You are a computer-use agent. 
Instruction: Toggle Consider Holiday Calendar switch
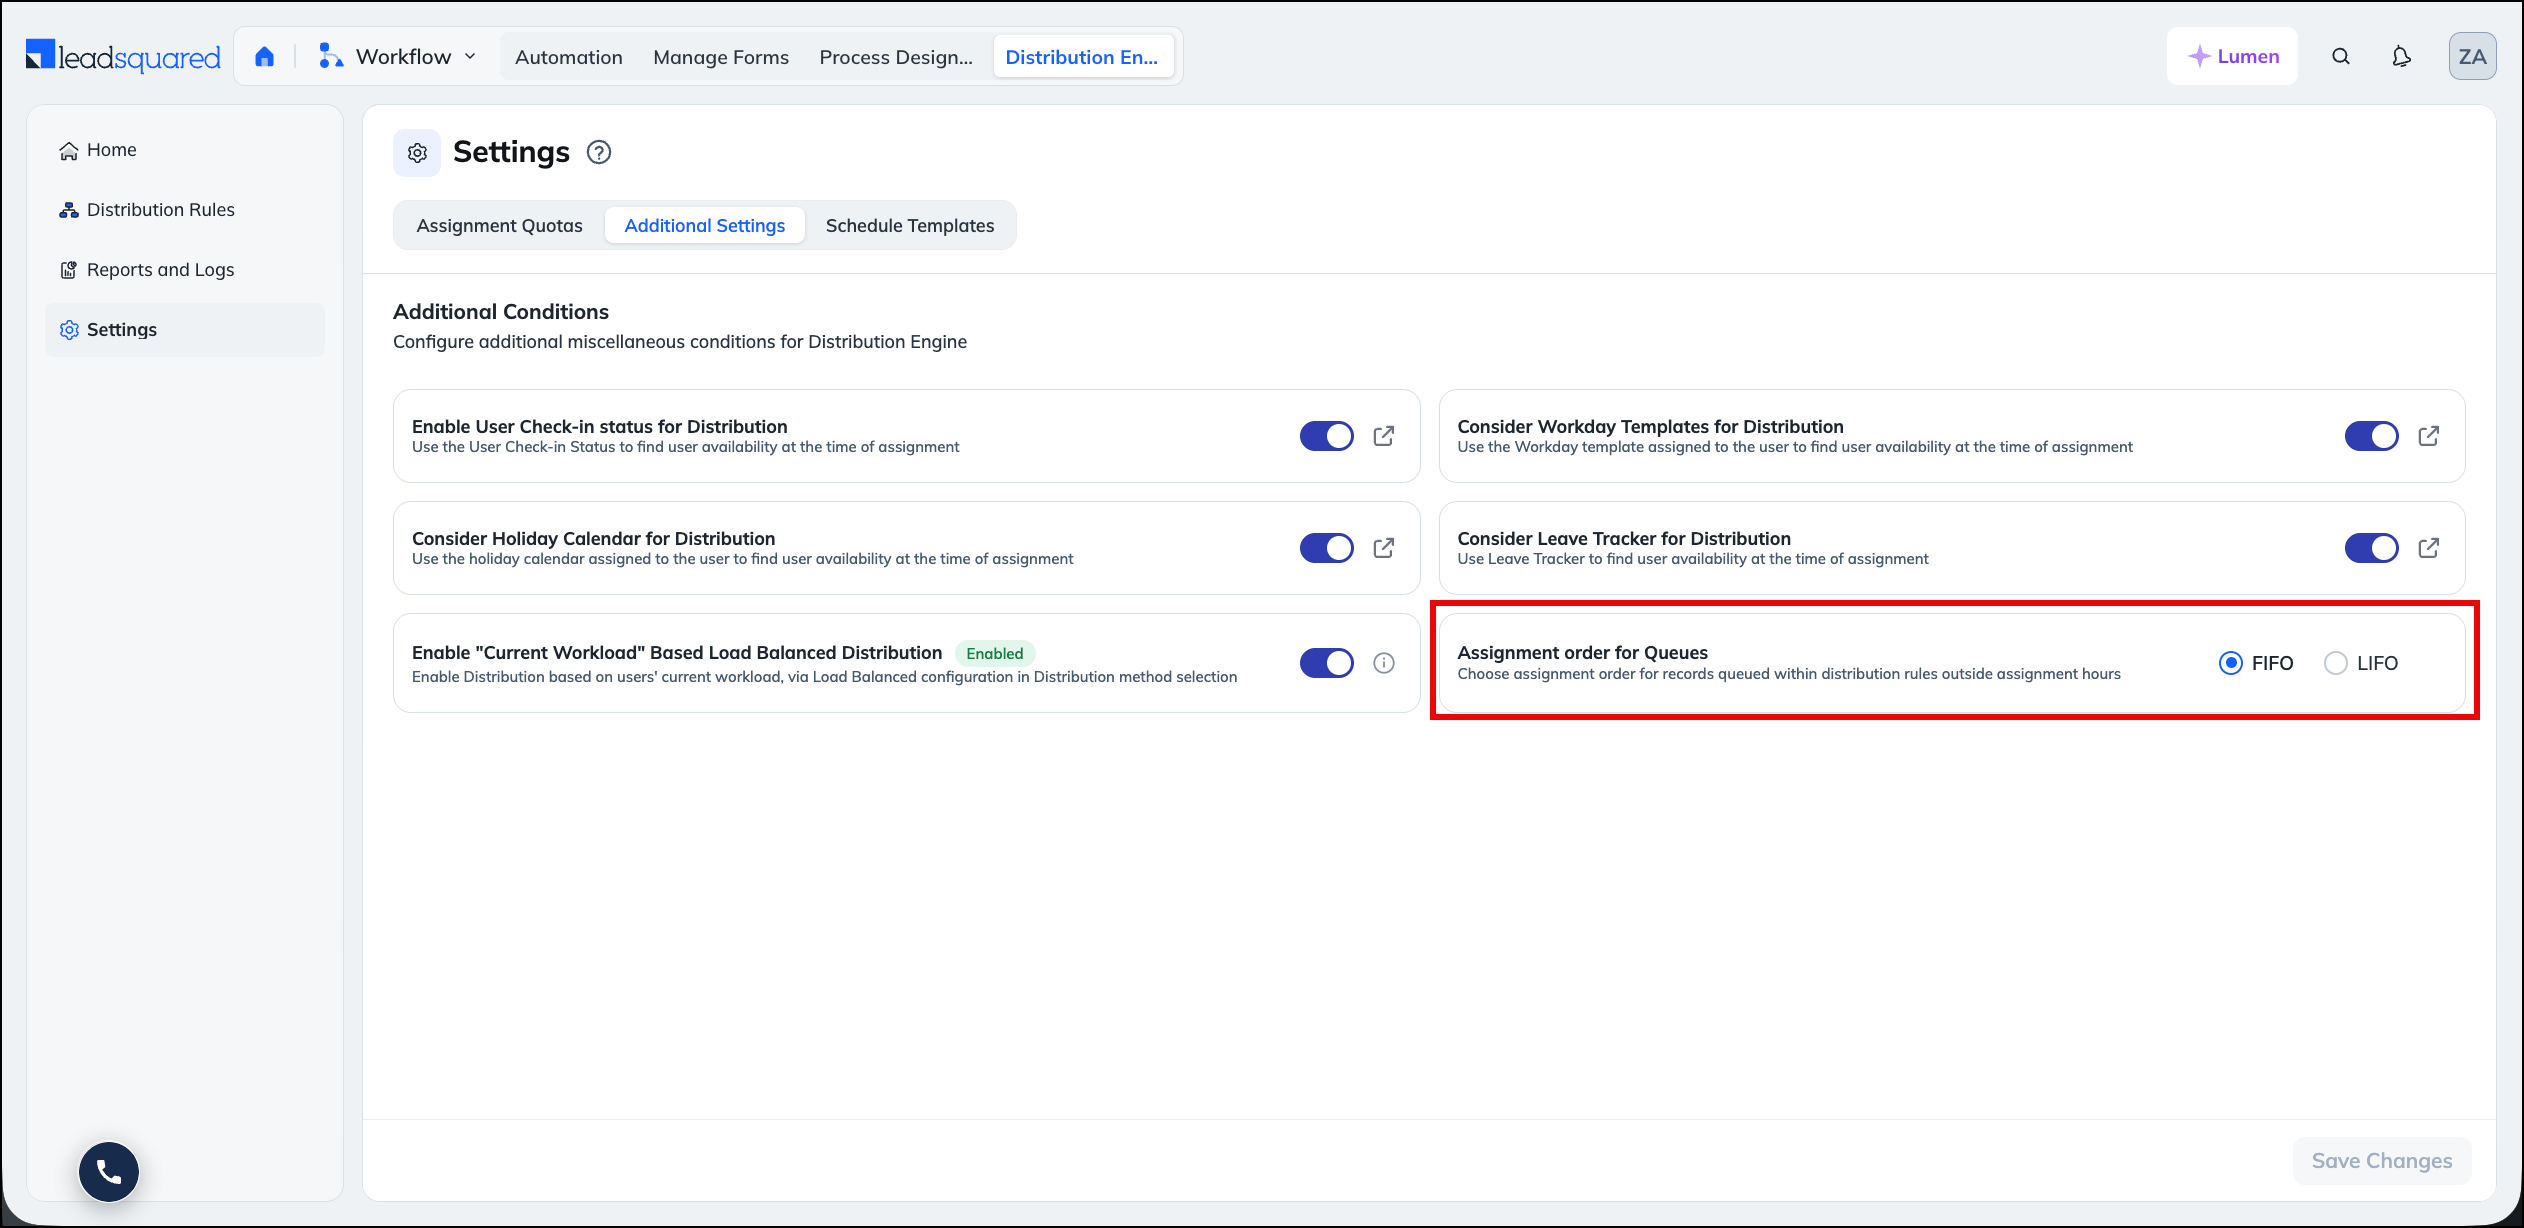(1326, 548)
